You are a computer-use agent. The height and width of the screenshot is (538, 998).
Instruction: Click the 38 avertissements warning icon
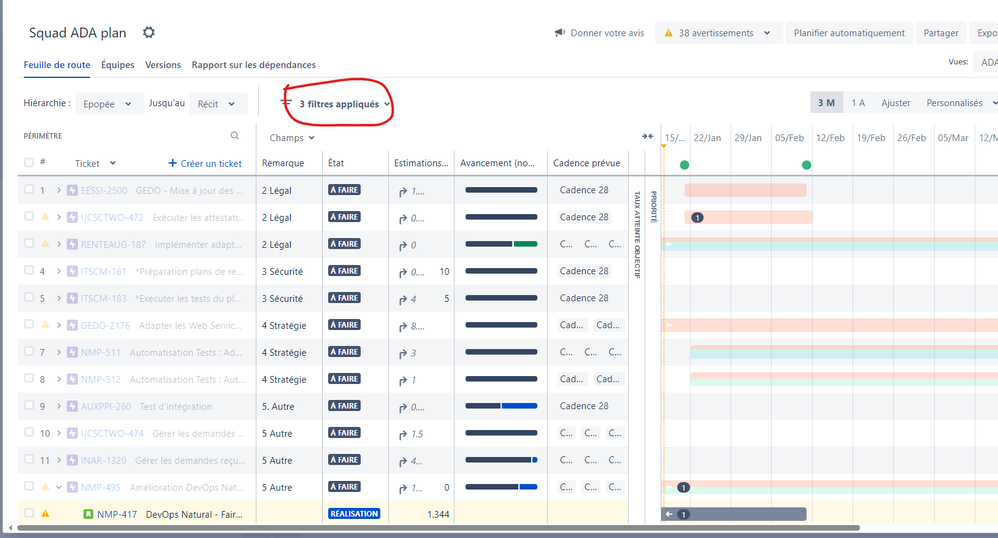click(x=668, y=32)
